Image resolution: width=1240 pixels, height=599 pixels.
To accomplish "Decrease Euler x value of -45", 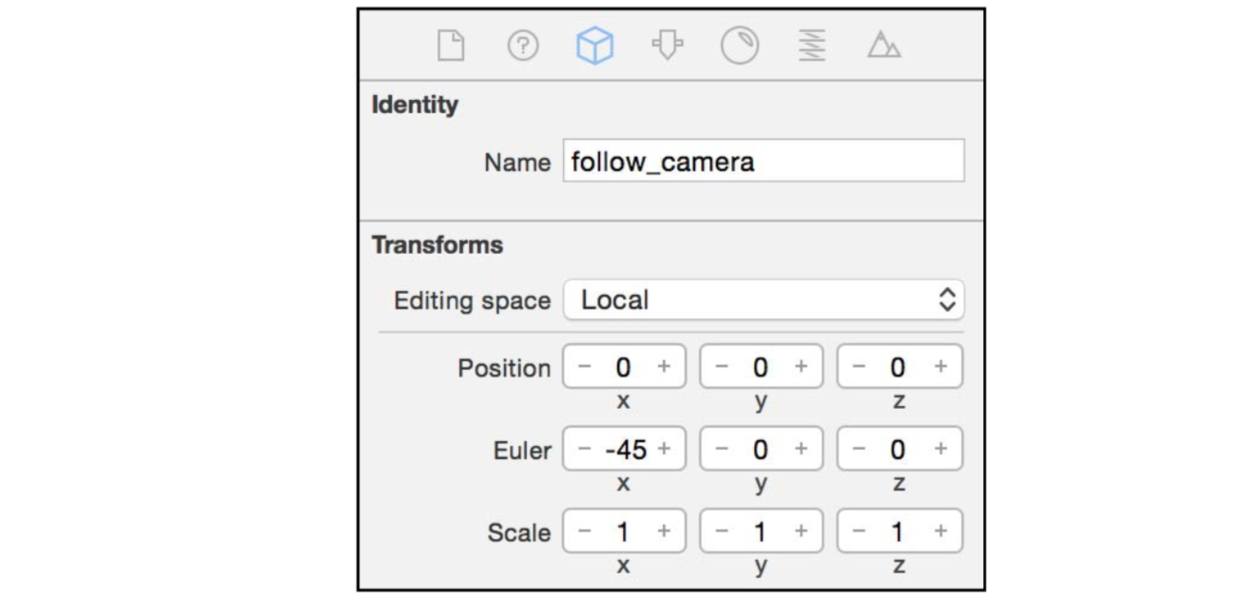I will pos(584,450).
